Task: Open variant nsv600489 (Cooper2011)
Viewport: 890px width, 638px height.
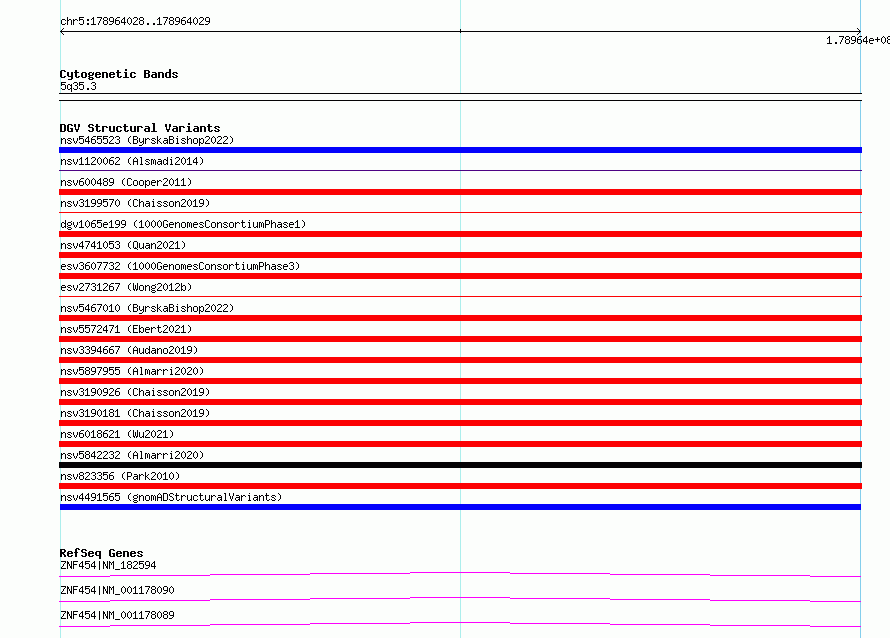Action: 126,182
